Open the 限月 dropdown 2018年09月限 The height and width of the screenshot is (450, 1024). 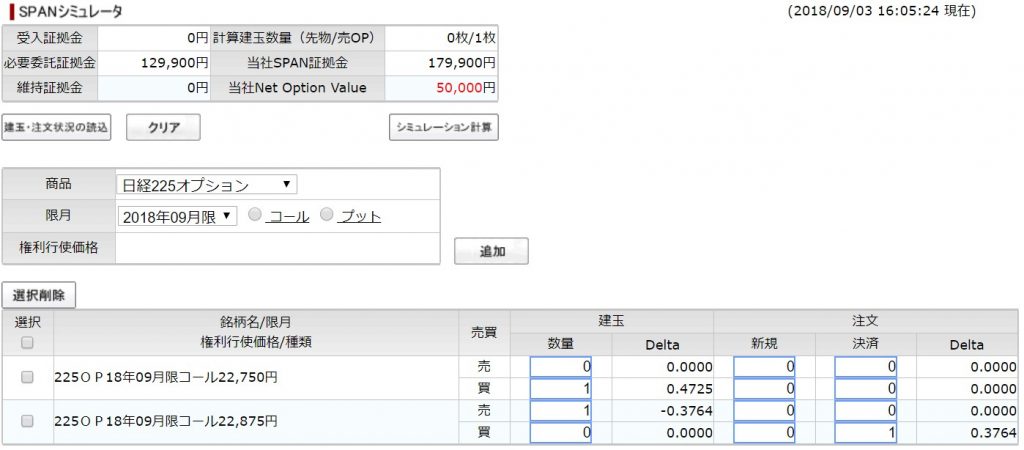click(178, 217)
